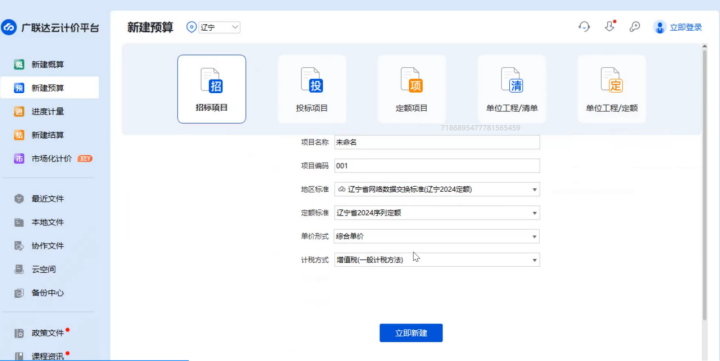
Task: Click the 最近文件 cube icon
Action: tap(19, 199)
